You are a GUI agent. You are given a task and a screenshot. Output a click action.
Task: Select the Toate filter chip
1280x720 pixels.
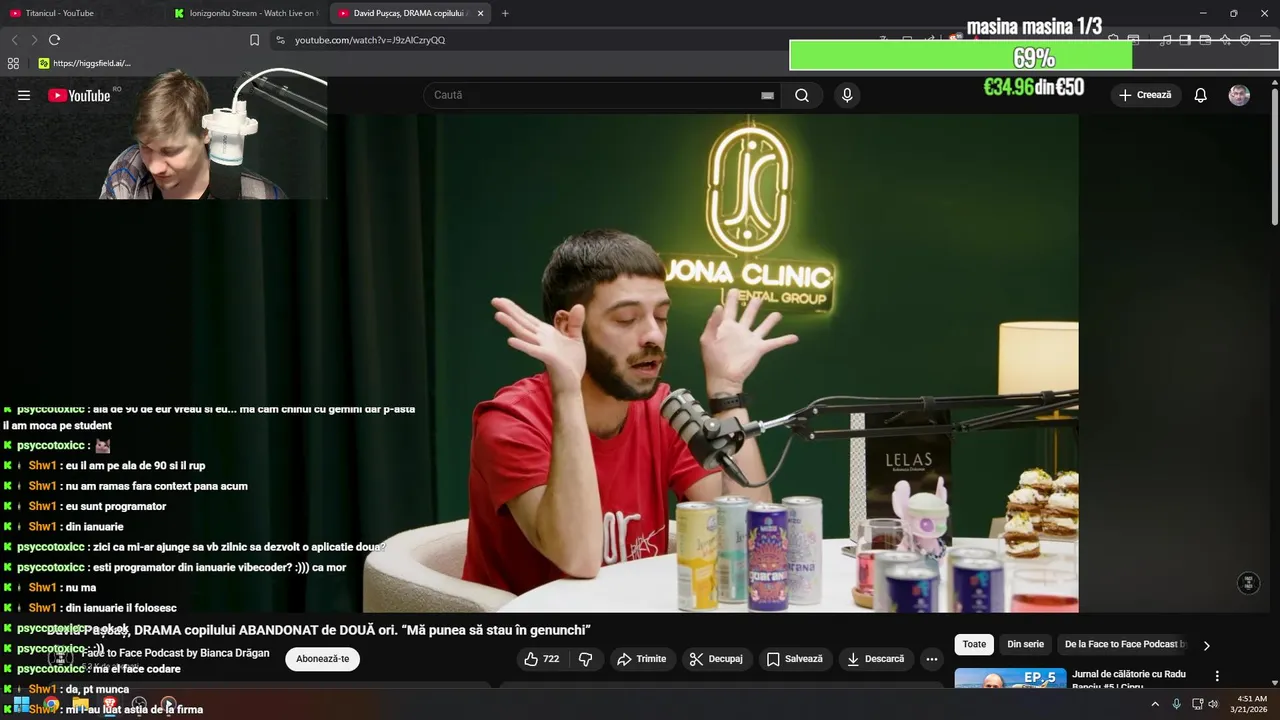974,644
